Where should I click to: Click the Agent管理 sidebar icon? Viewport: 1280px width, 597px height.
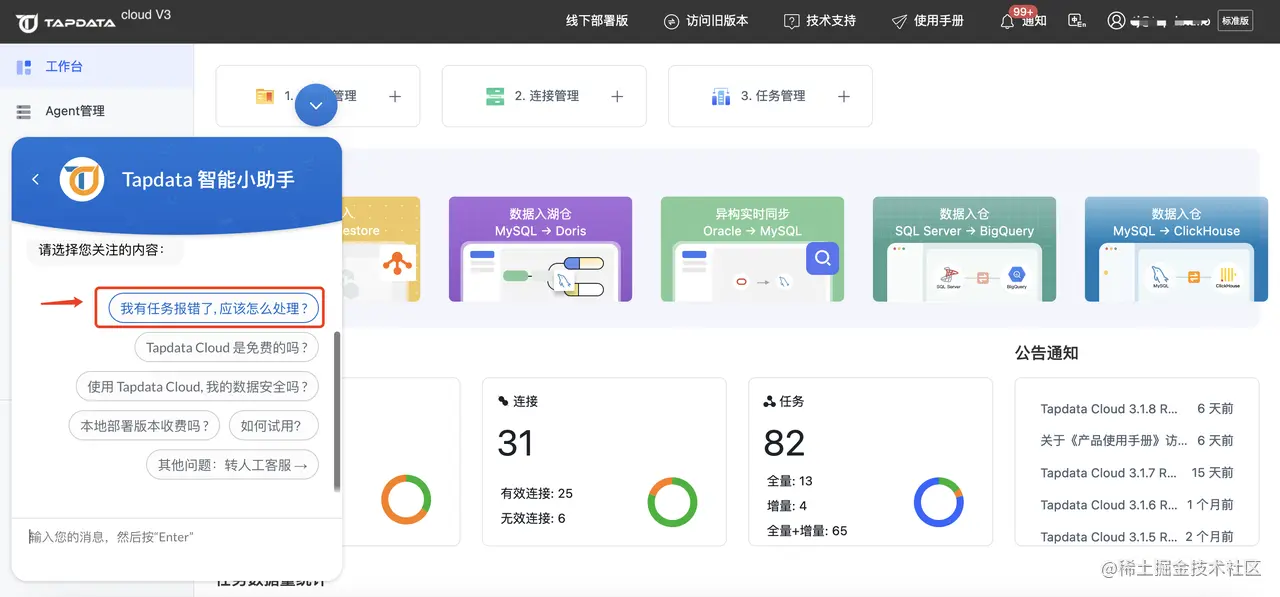point(24,111)
